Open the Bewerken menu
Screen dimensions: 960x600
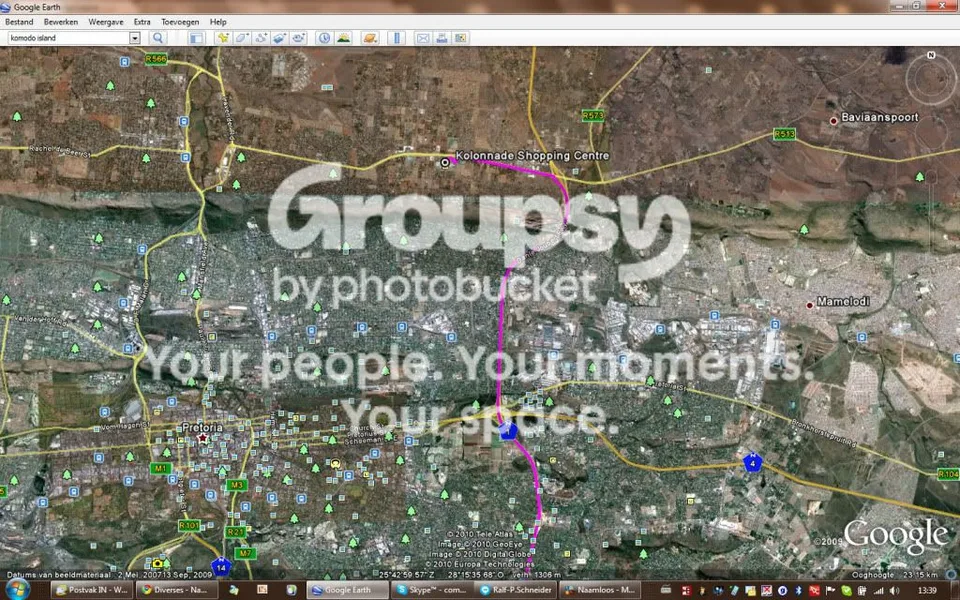click(x=61, y=21)
